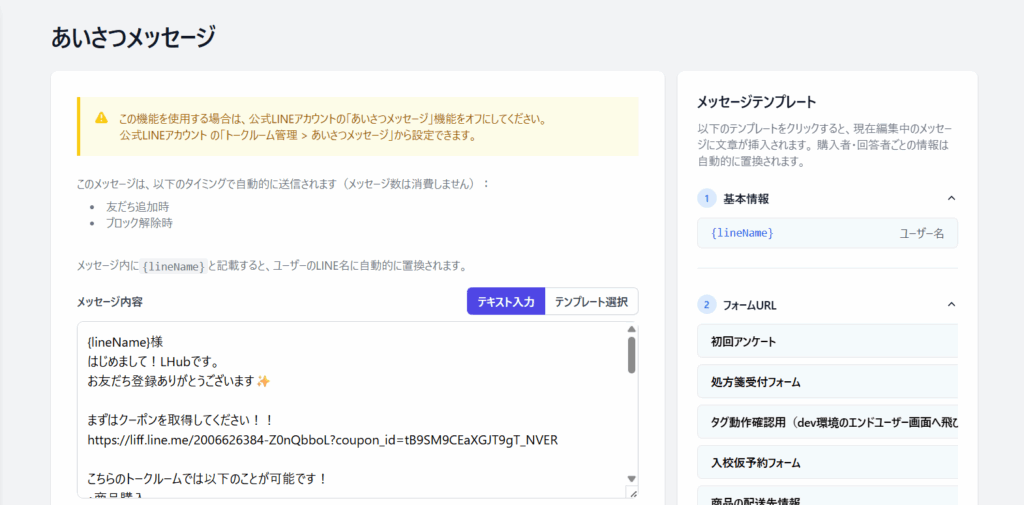Switch to the テキスト入力 tab
Screen dimensions: 1024x505
point(506,302)
